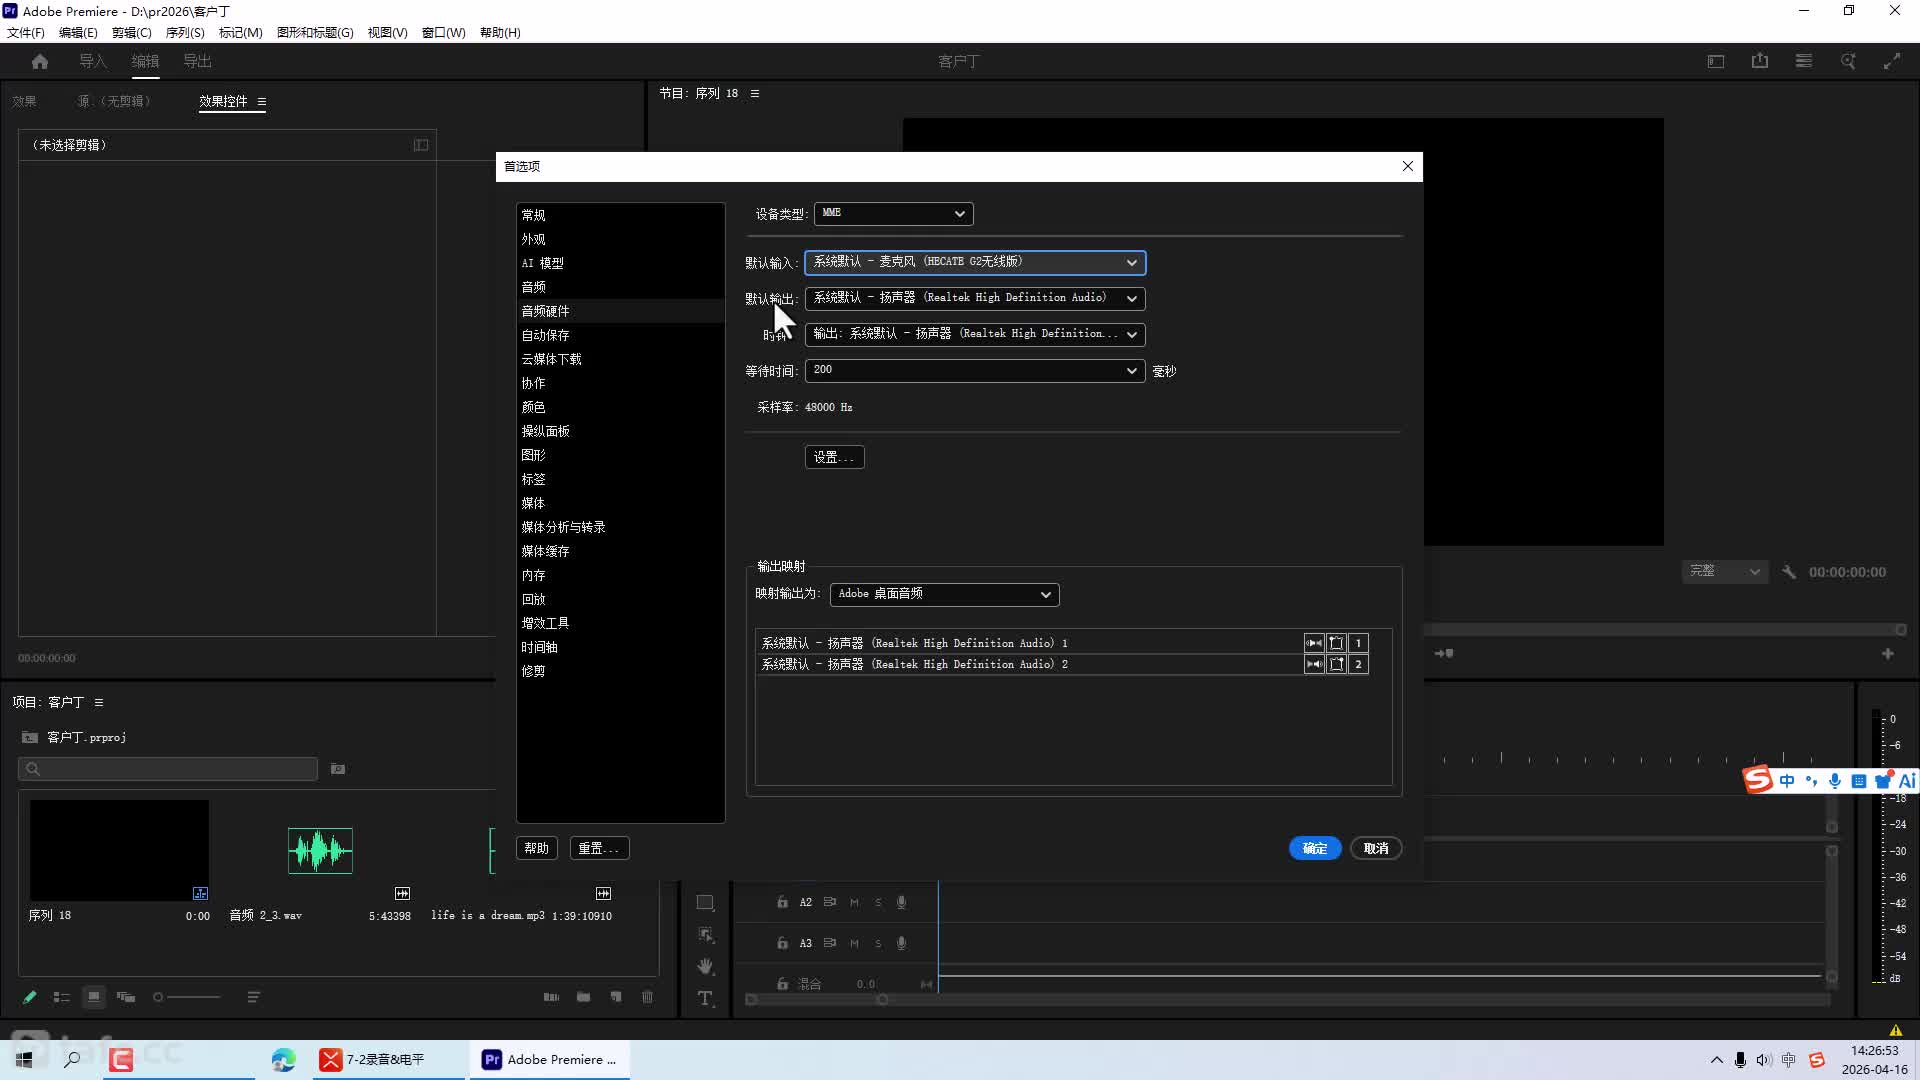Screen dimensions: 1920x1080
Task: Click the timeline horizontal zoom scrollbar
Action: pos(816,1000)
